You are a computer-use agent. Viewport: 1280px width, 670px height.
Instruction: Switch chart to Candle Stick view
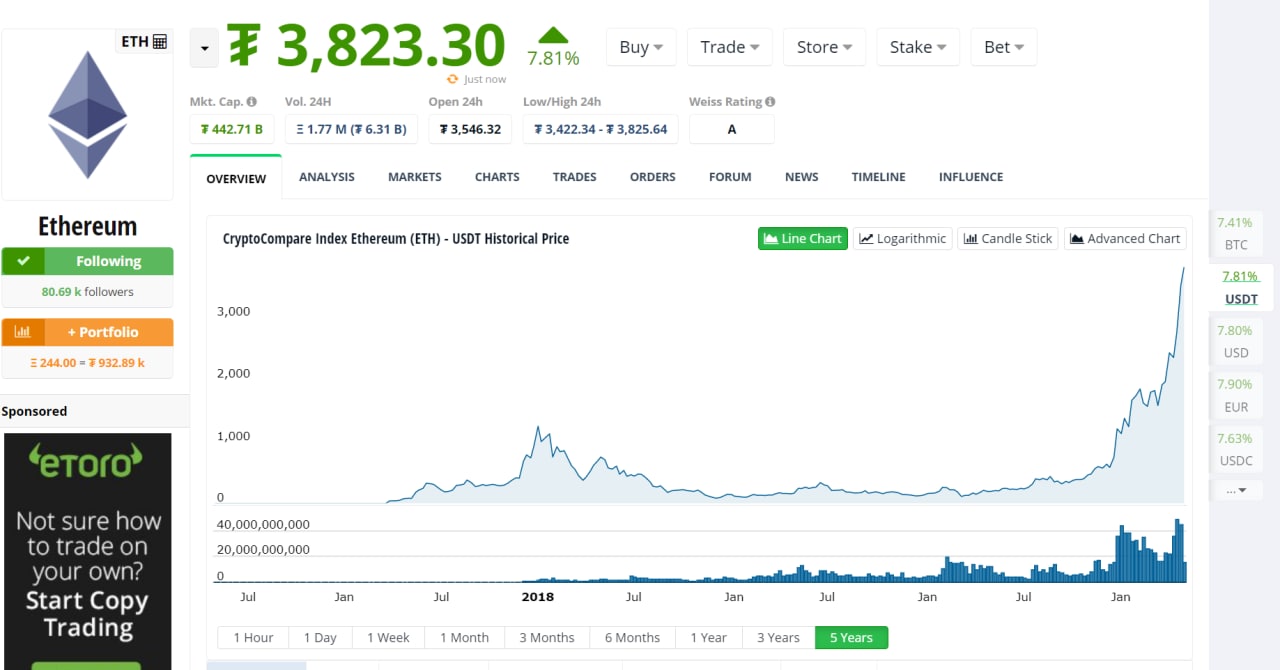click(1008, 239)
